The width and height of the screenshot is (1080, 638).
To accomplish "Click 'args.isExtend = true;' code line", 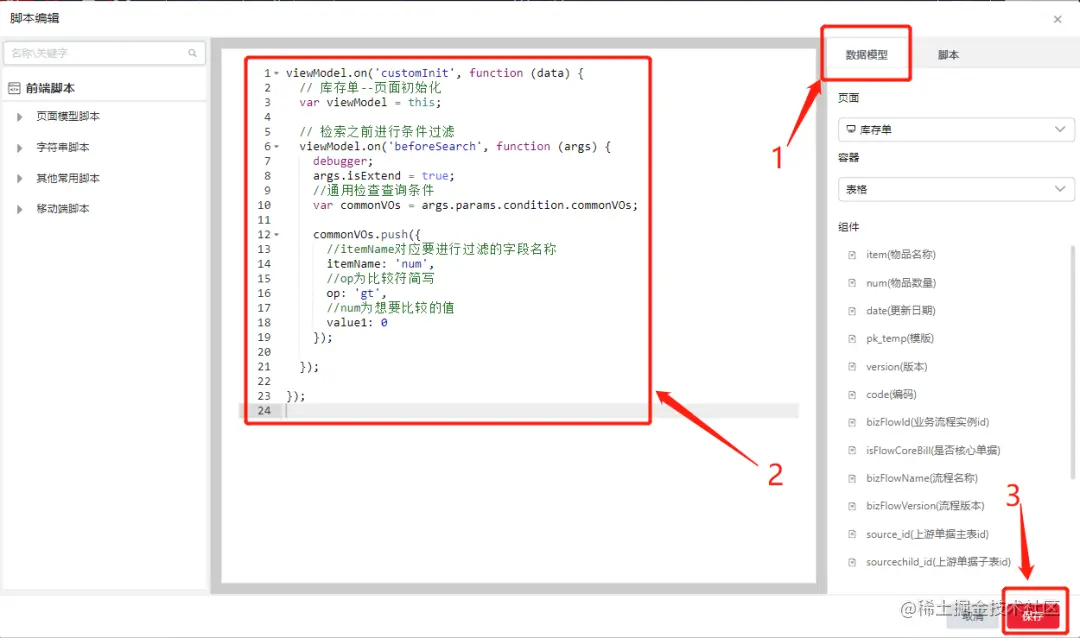I will click(384, 176).
